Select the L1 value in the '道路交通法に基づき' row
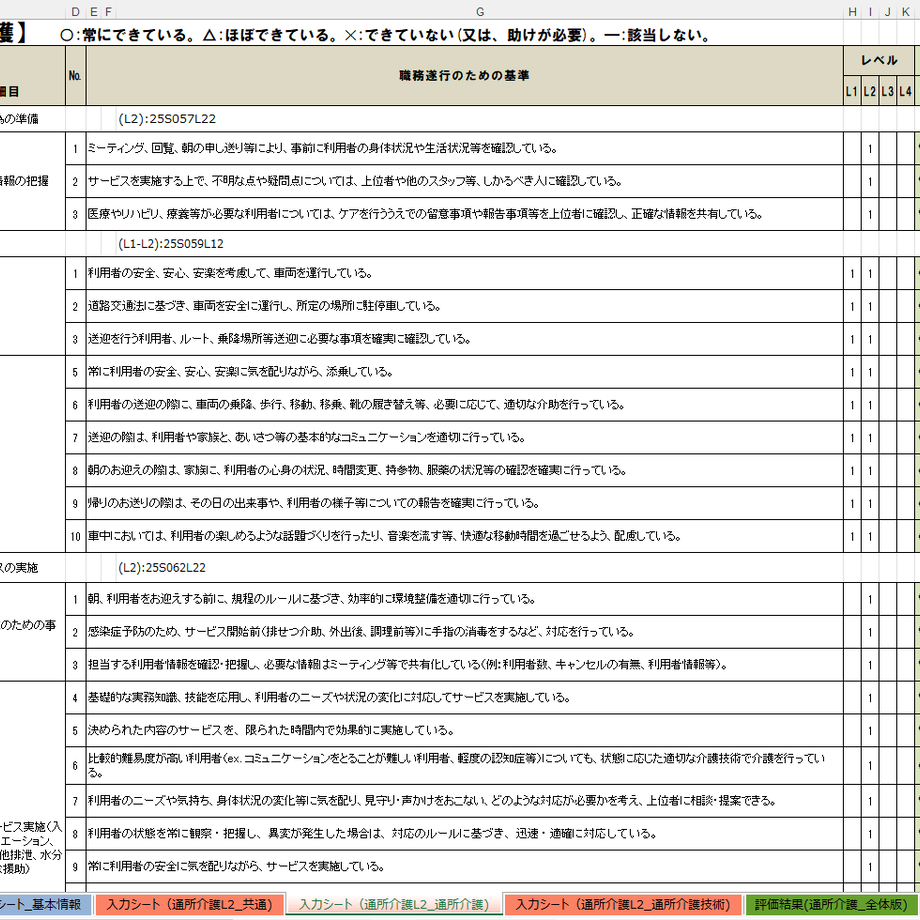This screenshot has width=920, height=920. click(x=853, y=306)
